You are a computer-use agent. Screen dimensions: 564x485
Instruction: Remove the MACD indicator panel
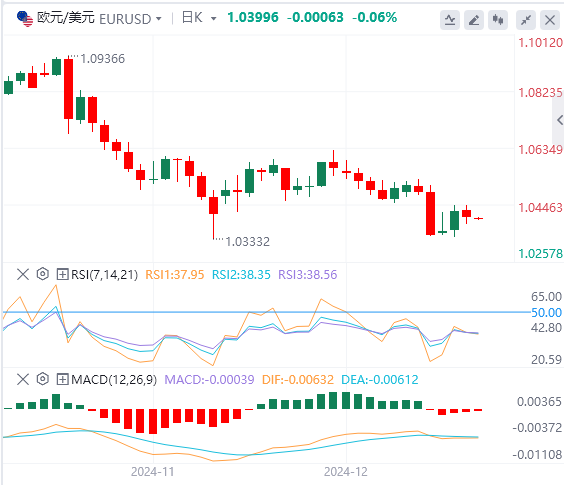coord(23,379)
